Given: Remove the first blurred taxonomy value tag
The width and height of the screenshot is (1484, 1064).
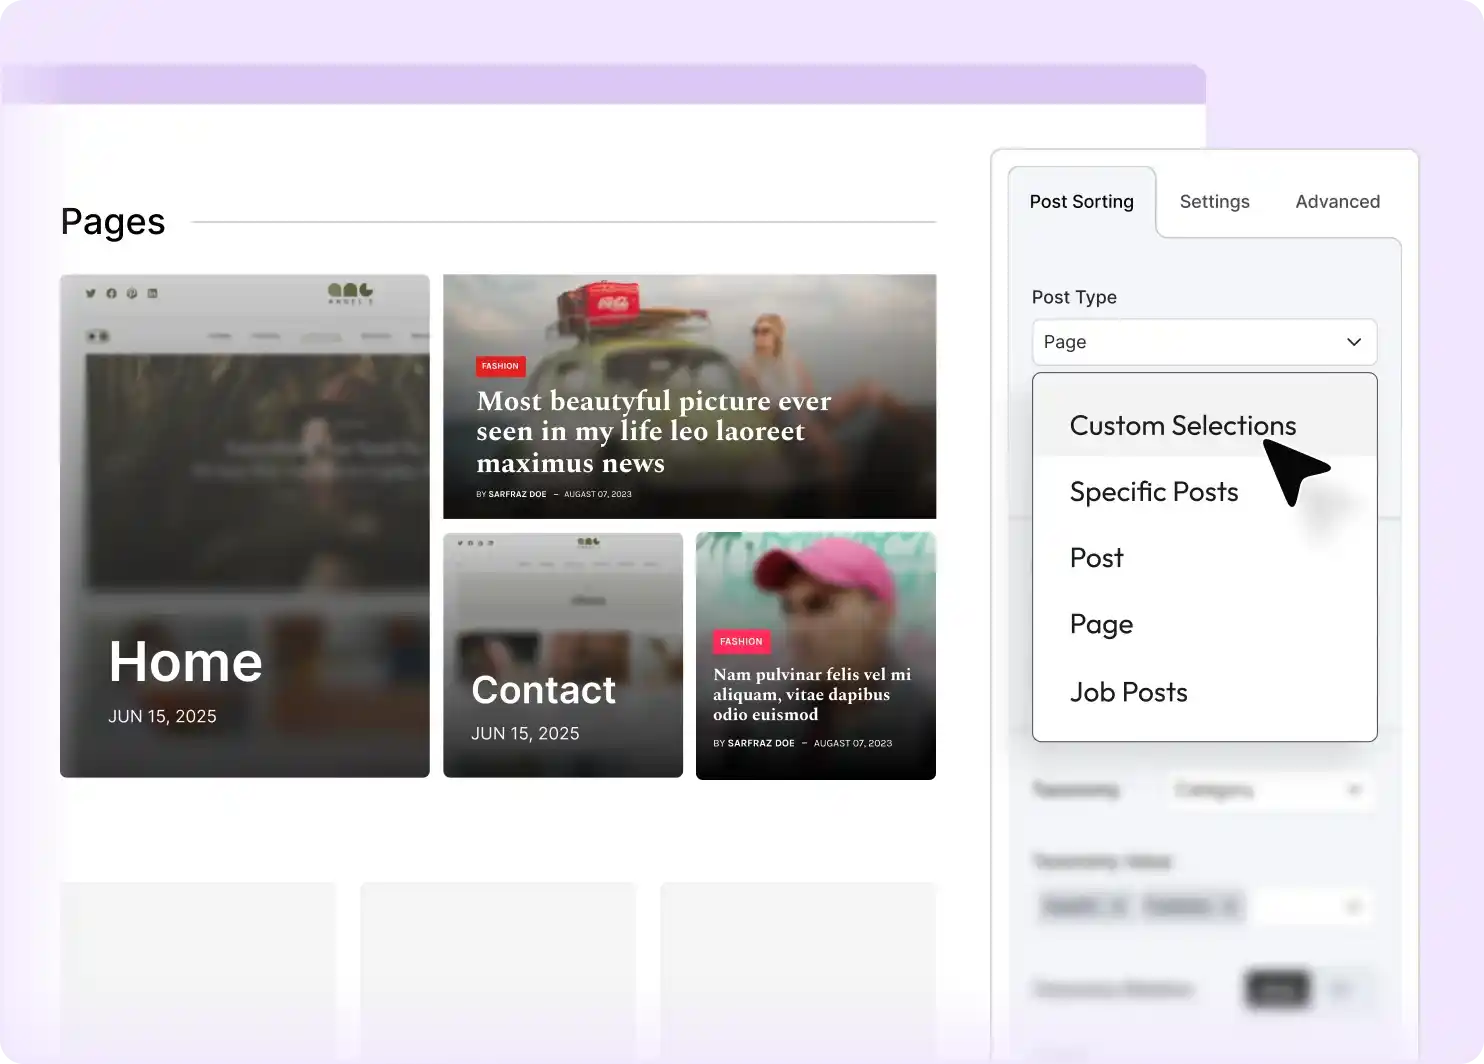Looking at the screenshot, I should 1118,907.
